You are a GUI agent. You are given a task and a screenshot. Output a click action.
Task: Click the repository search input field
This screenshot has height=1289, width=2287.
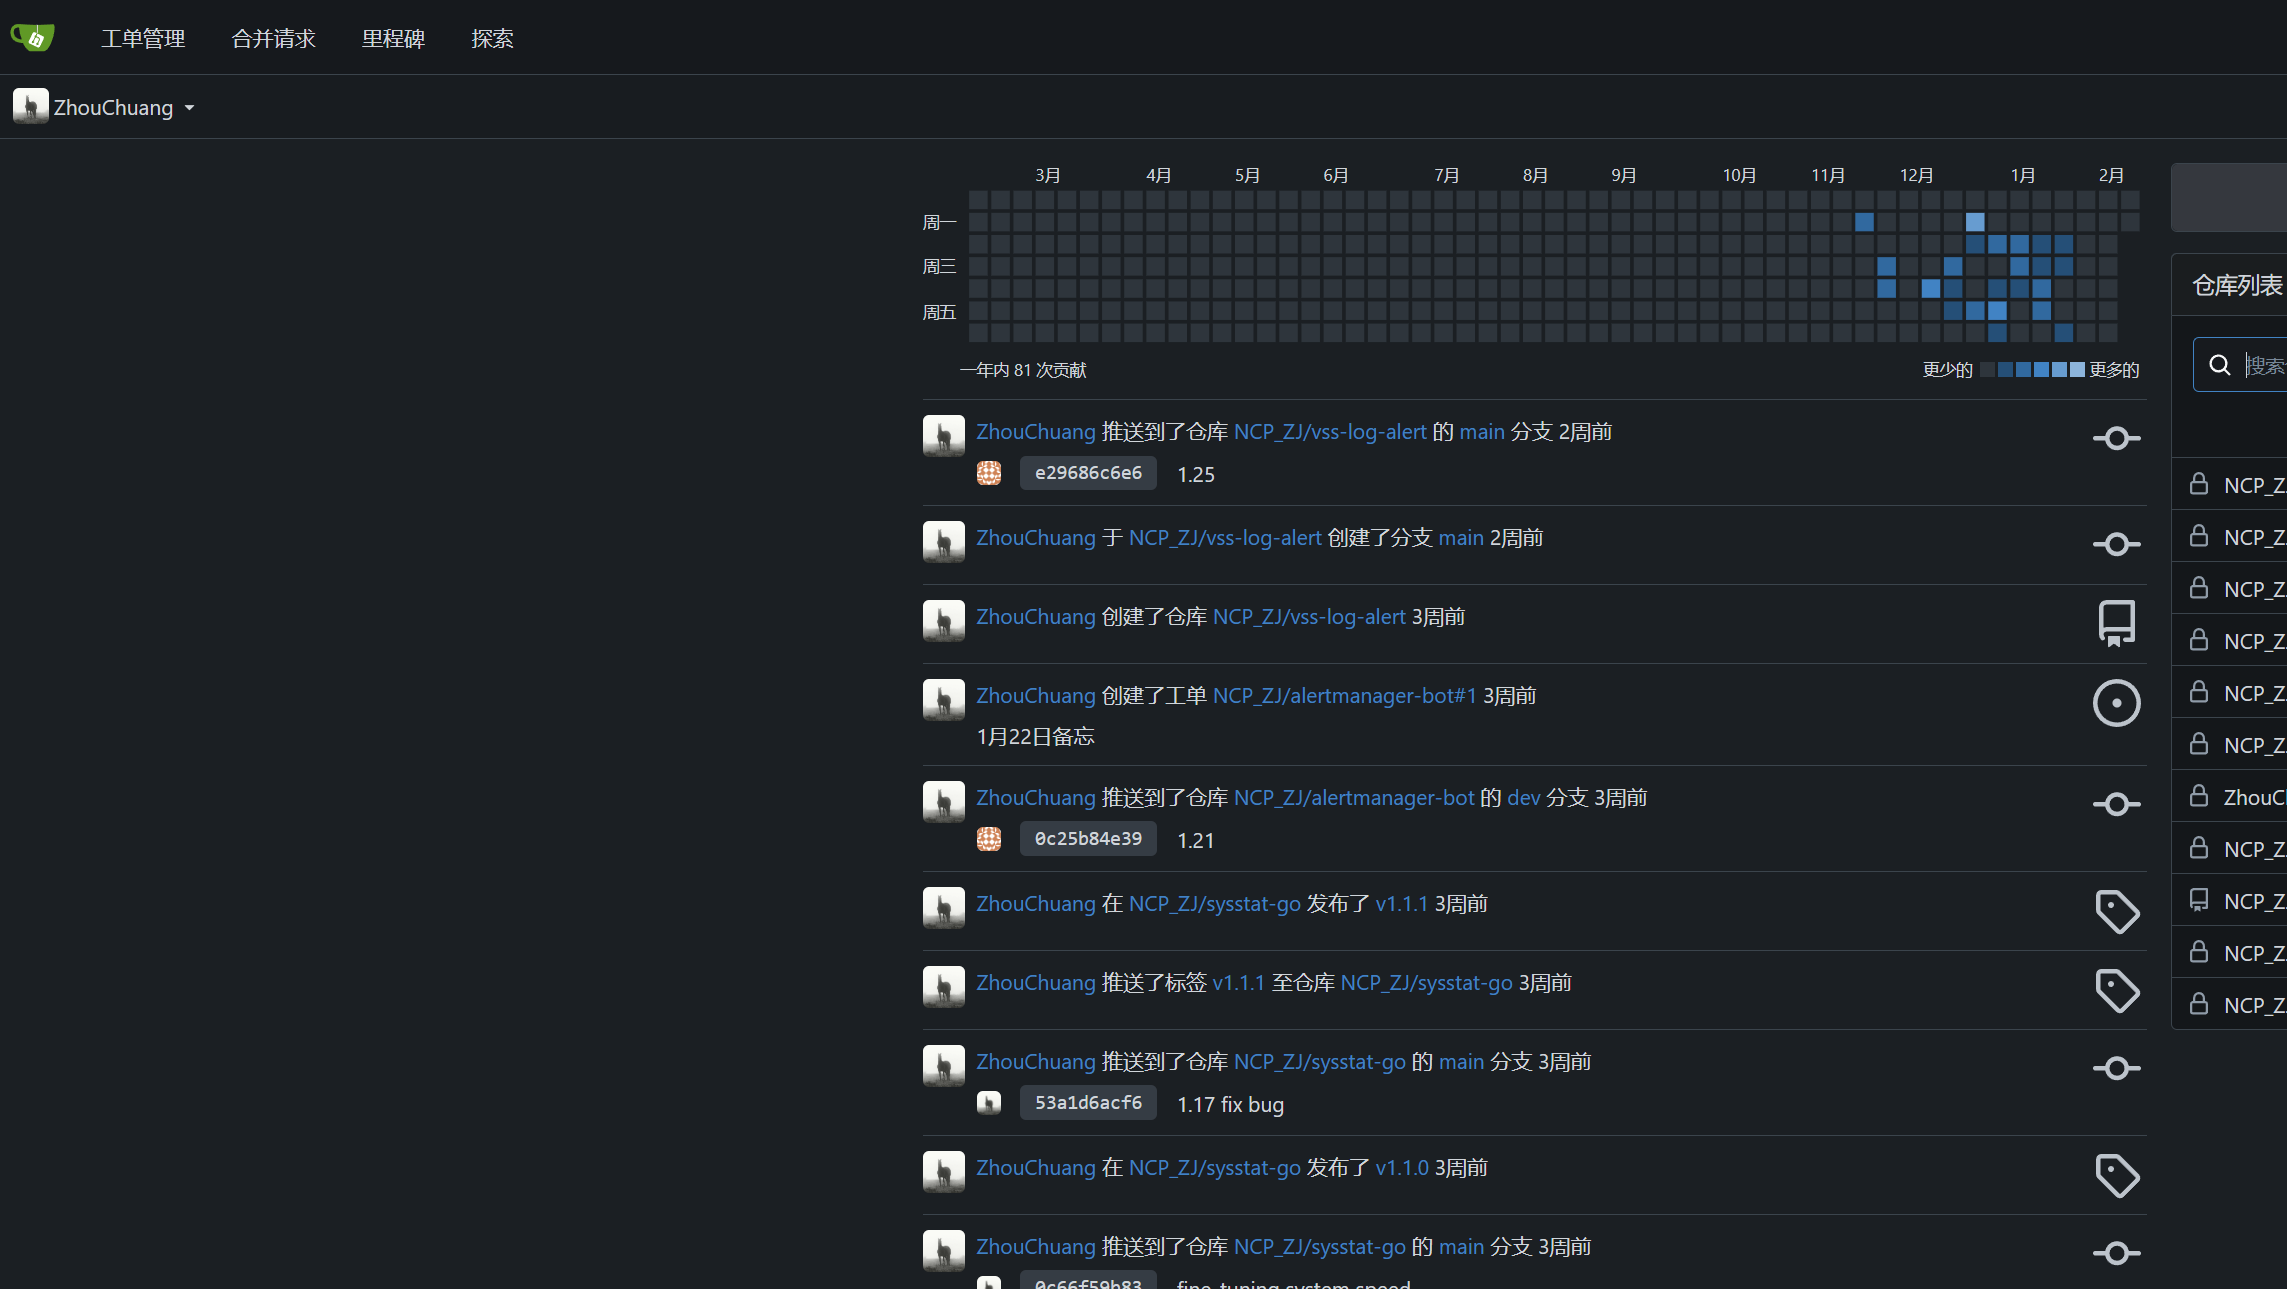coord(2263,365)
